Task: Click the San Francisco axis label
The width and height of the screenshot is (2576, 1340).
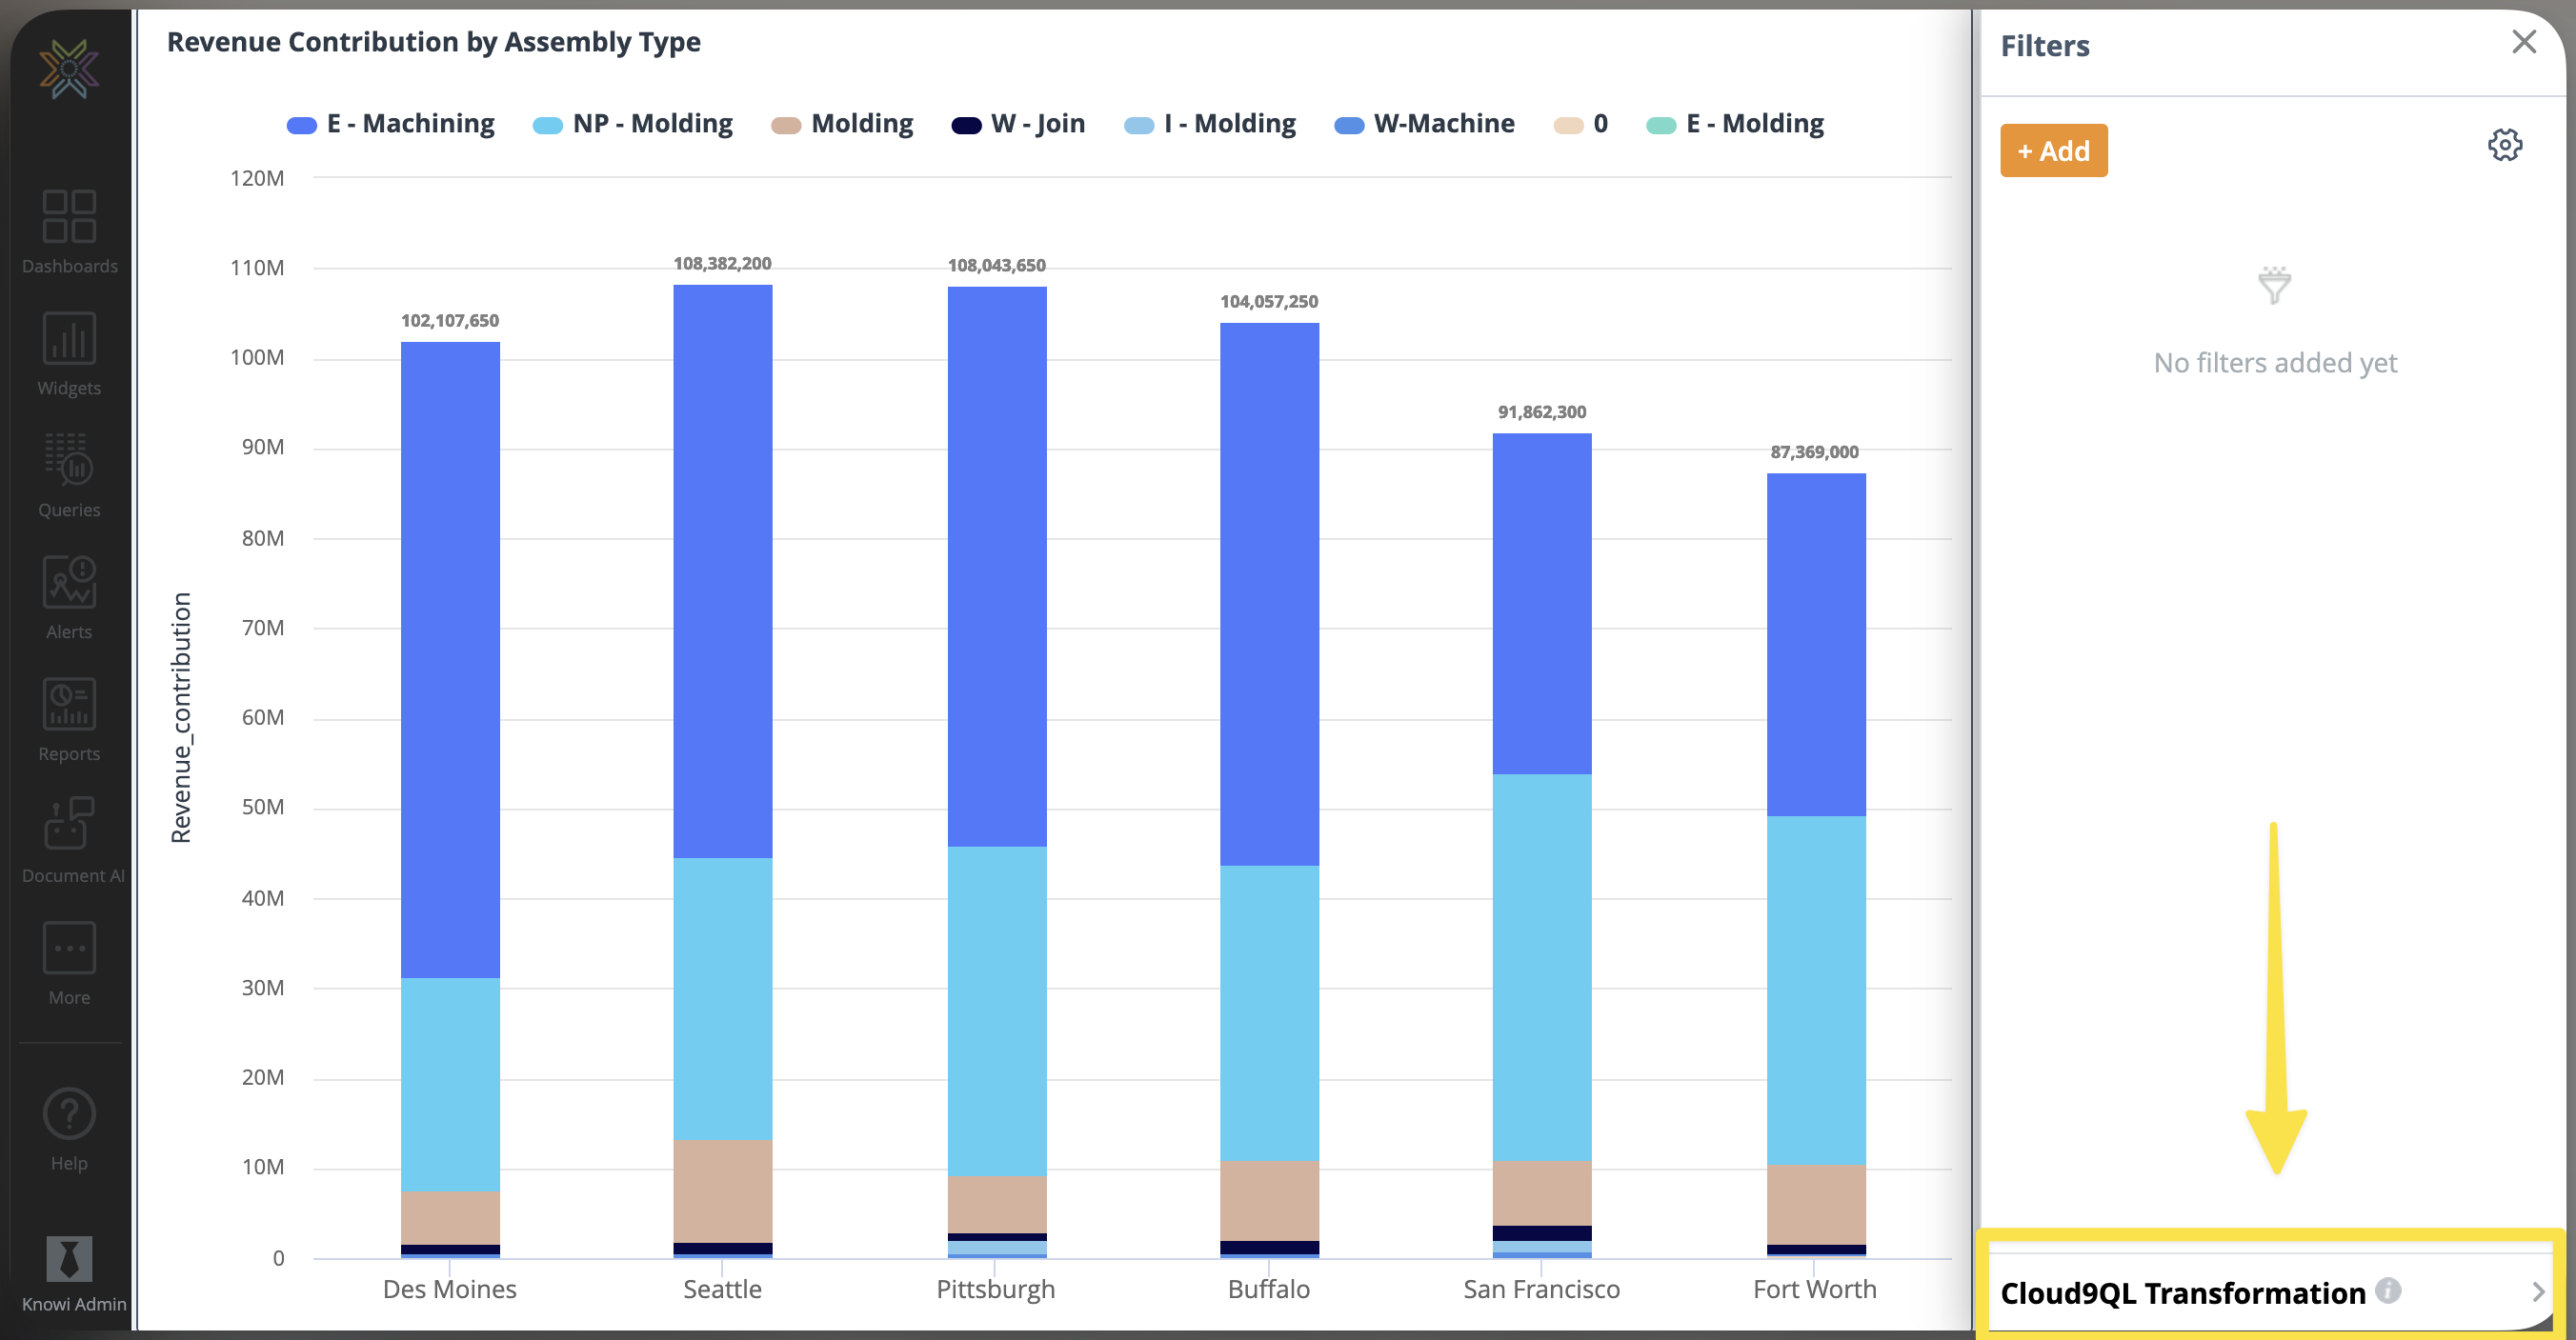Action: coord(1542,1289)
